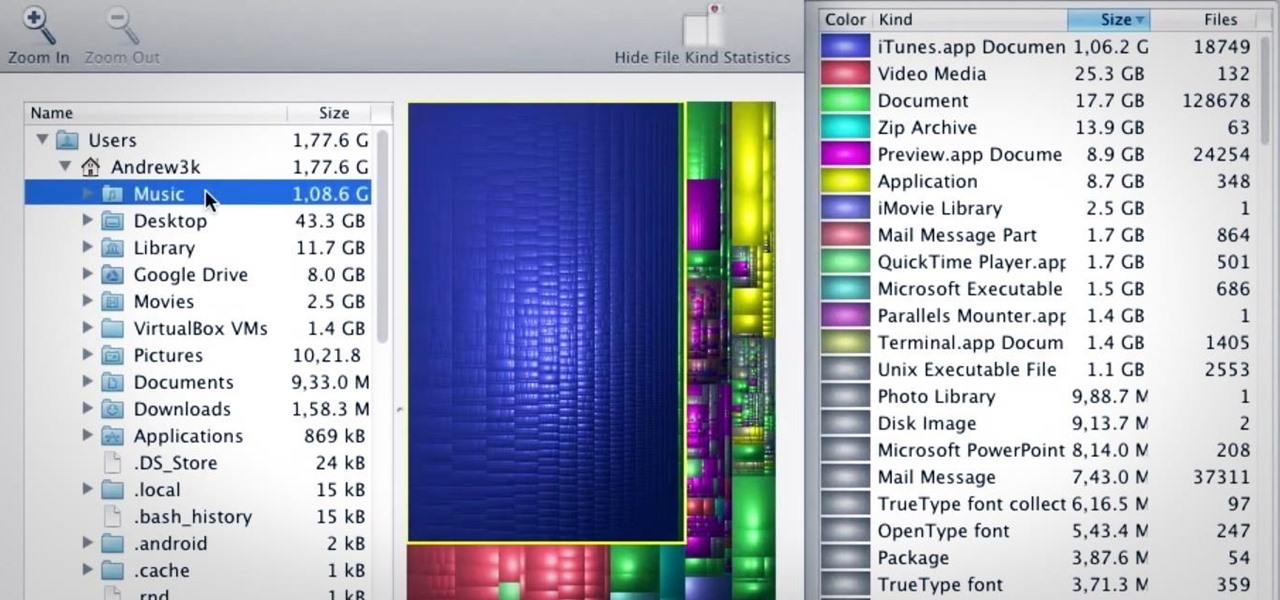
Task: Select the Applications folder icon
Action: click(x=113, y=436)
